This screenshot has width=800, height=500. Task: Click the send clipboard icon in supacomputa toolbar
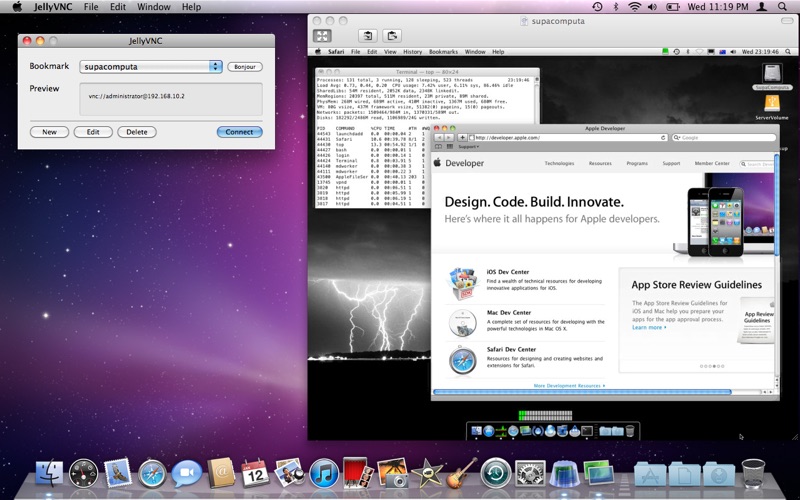[x=392, y=36]
